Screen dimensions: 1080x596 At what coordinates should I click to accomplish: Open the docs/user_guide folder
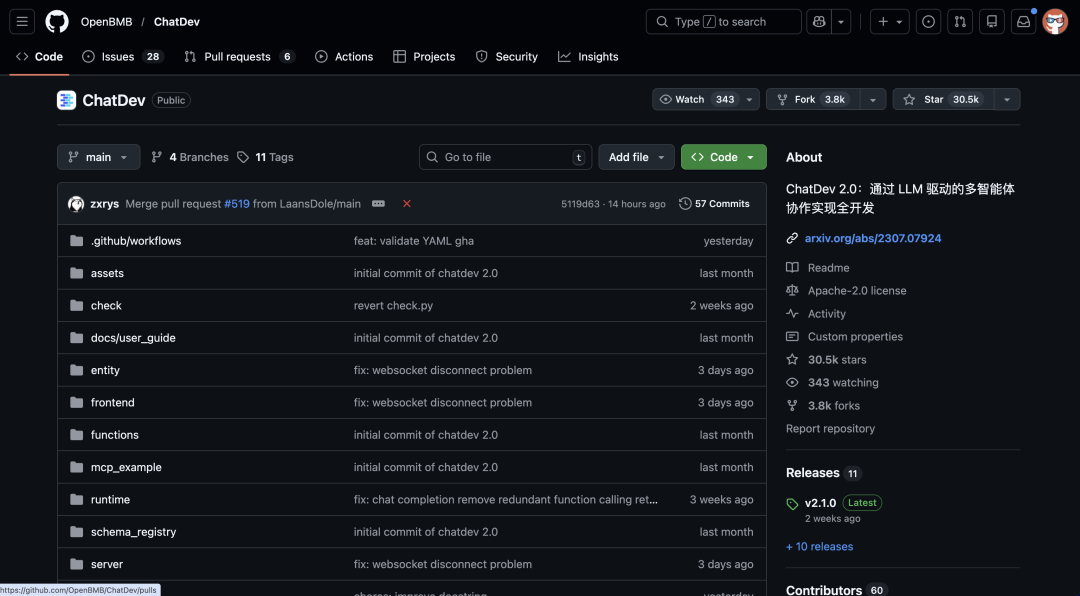133,338
